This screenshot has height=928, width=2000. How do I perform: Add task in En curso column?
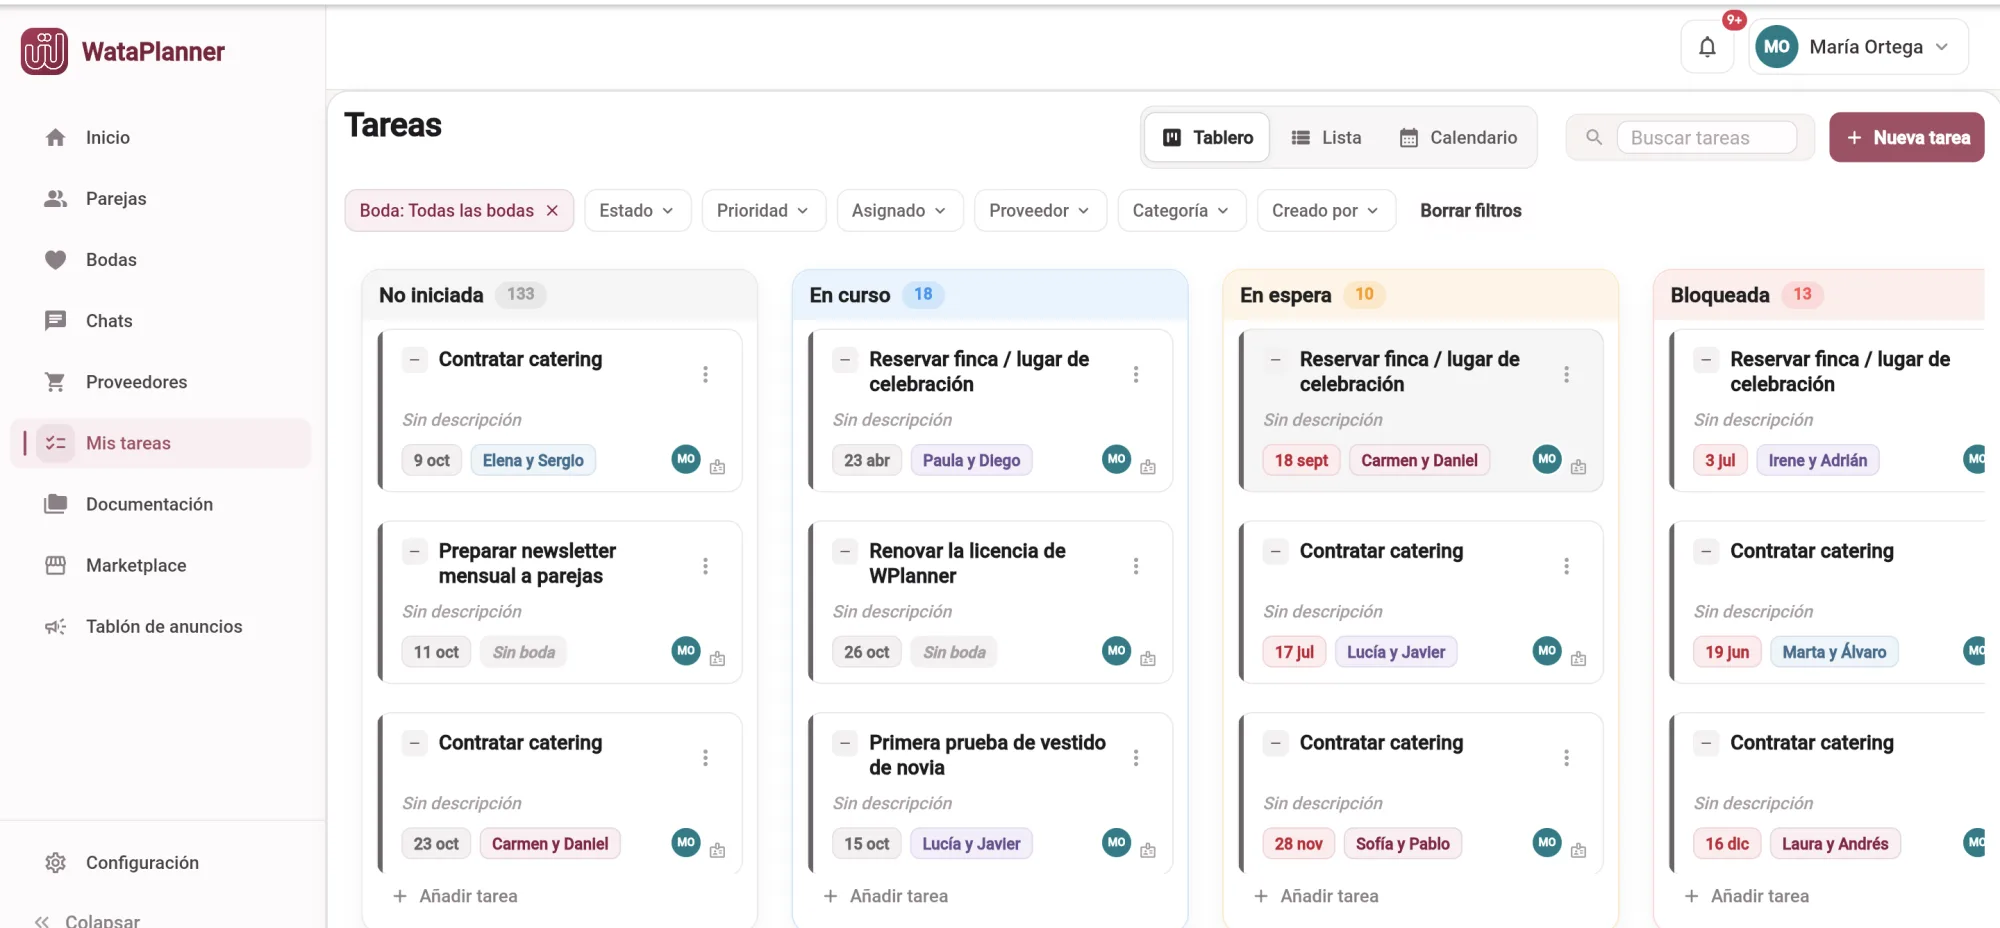tap(886, 896)
